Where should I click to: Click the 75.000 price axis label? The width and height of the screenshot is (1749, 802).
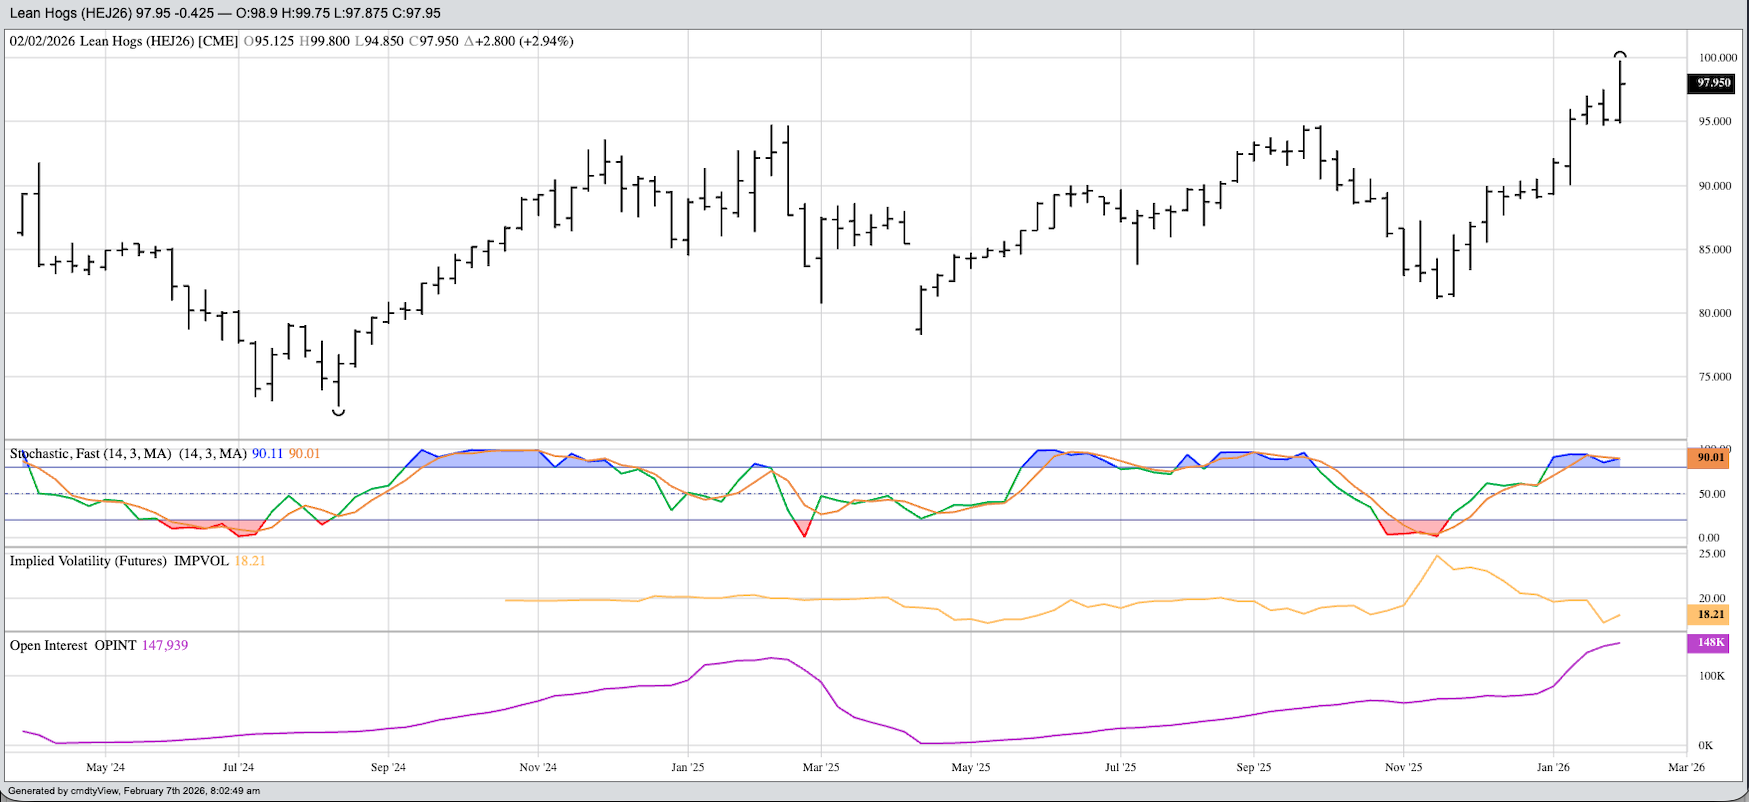pos(1714,377)
